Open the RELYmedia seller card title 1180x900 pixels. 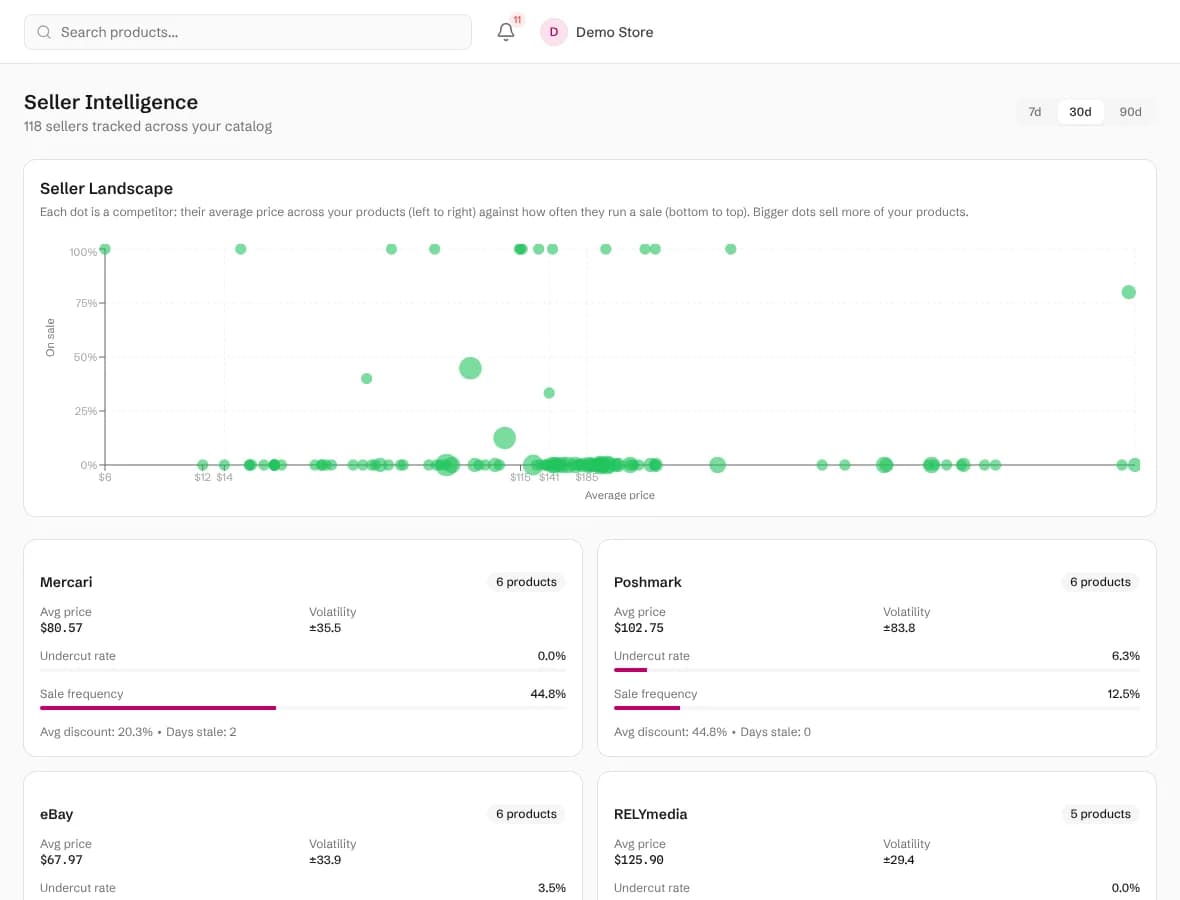click(650, 814)
